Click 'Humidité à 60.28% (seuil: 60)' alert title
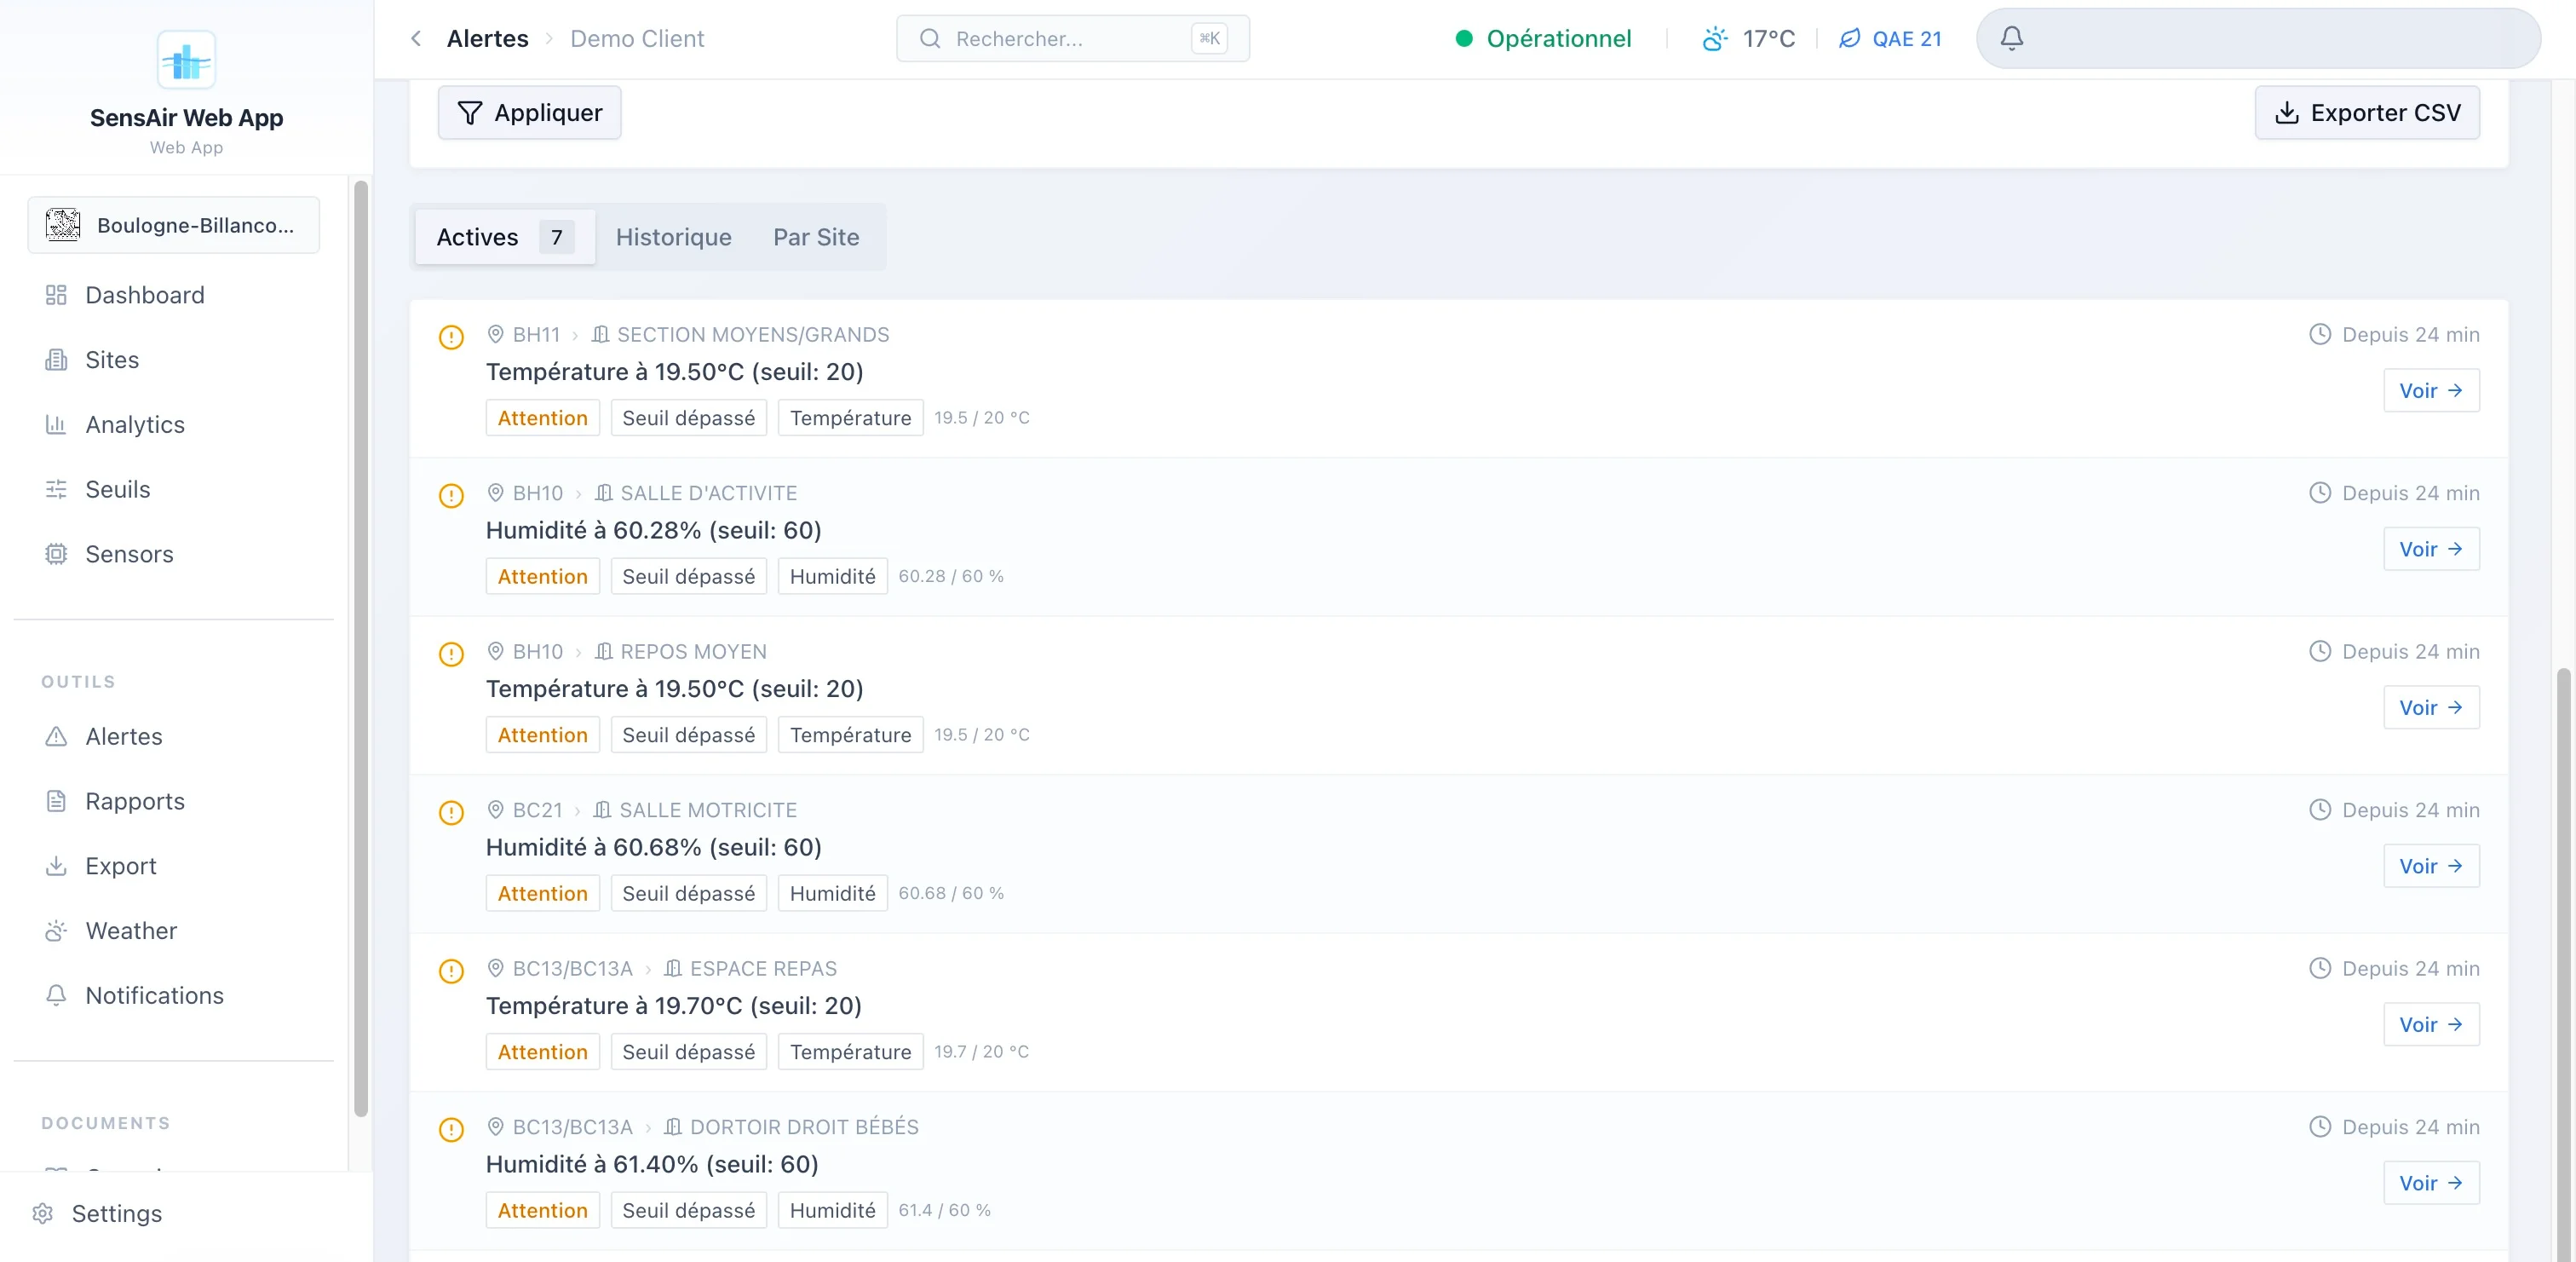This screenshot has height=1262, width=2576. click(653, 530)
